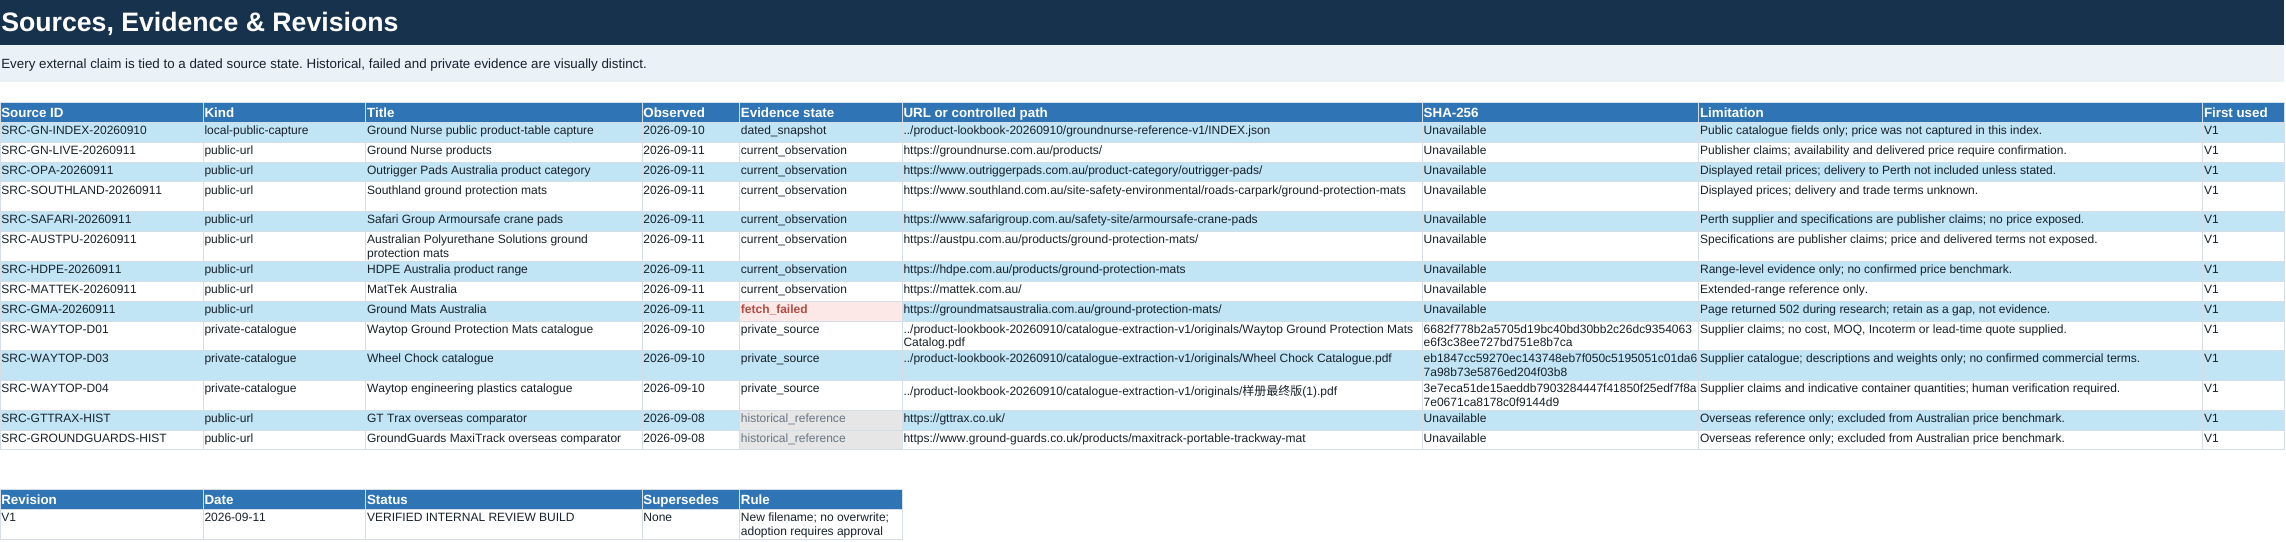Select cell SRC-HDPE-20260911
2286x542 pixels.
[101, 270]
